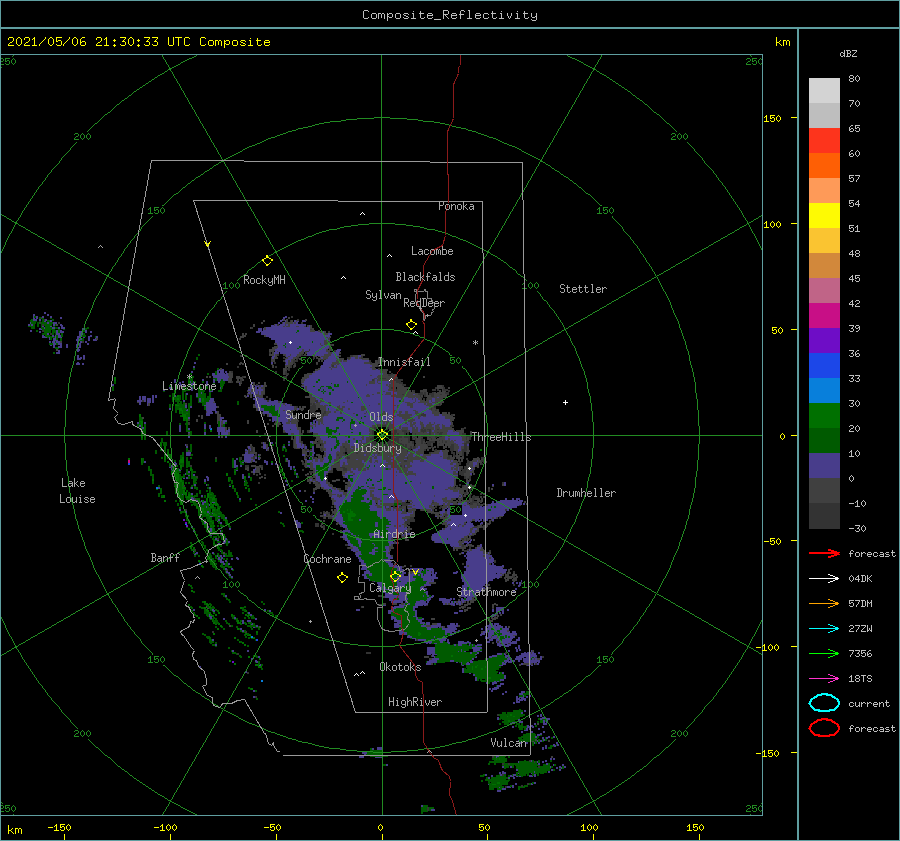The width and height of the screenshot is (900, 841).
Task: Click the Airdrie town label
Action: tap(394, 534)
